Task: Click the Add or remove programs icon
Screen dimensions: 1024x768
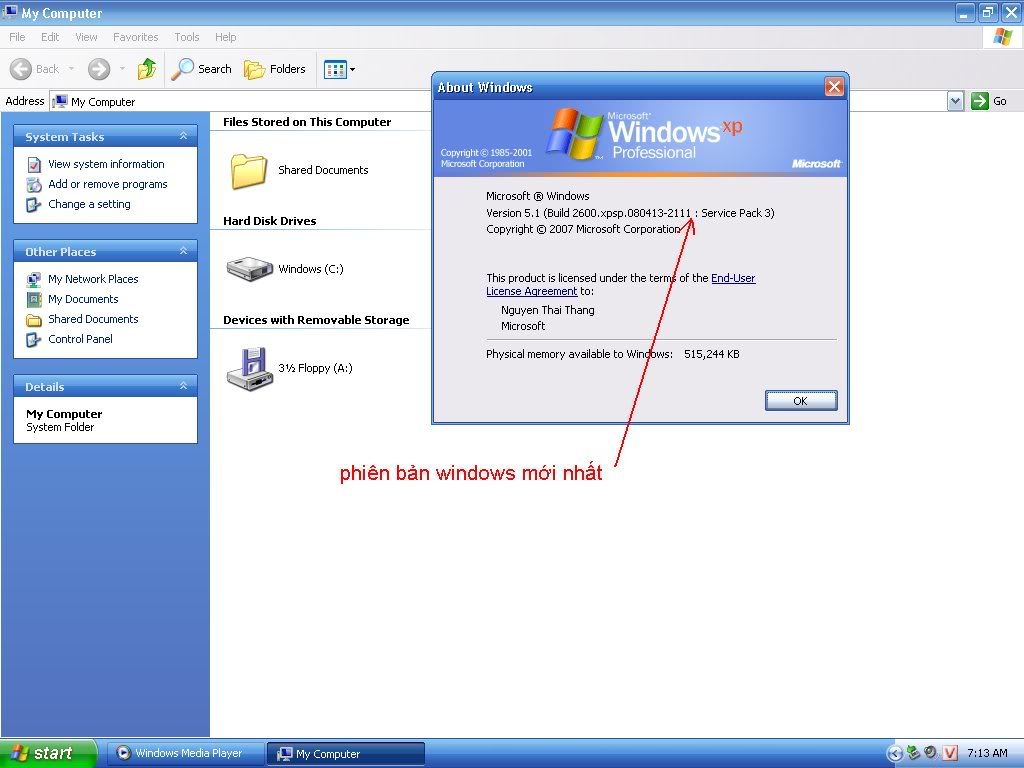Action: [x=34, y=185]
